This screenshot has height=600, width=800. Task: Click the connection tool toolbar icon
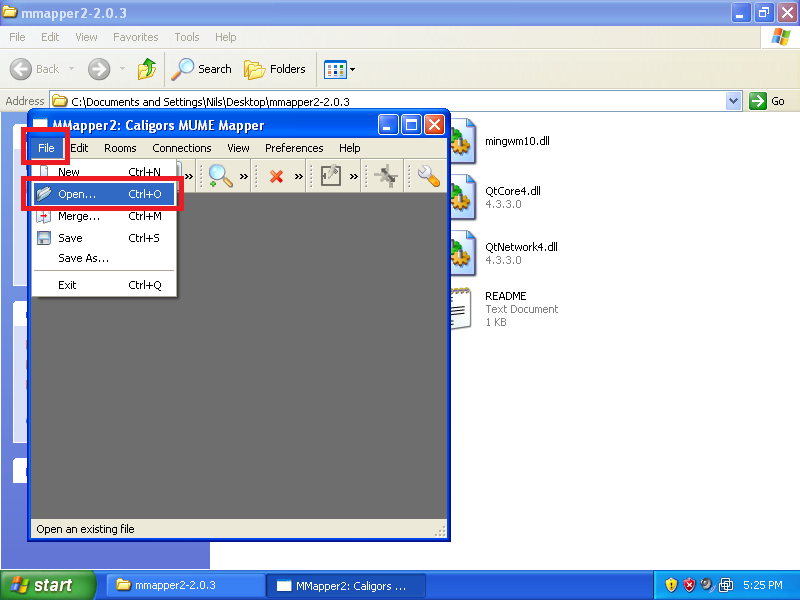pyautogui.click(x=384, y=176)
